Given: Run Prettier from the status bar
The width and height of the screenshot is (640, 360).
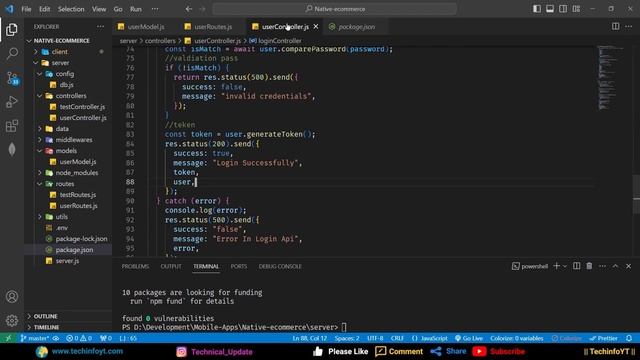Looking at the screenshot, I should [603, 338].
